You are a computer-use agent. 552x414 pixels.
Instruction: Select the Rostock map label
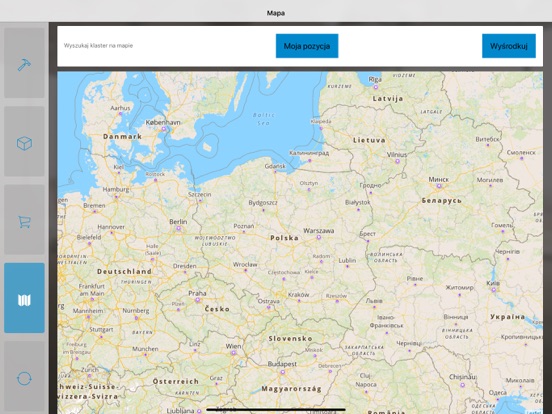click(x=155, y=174)
